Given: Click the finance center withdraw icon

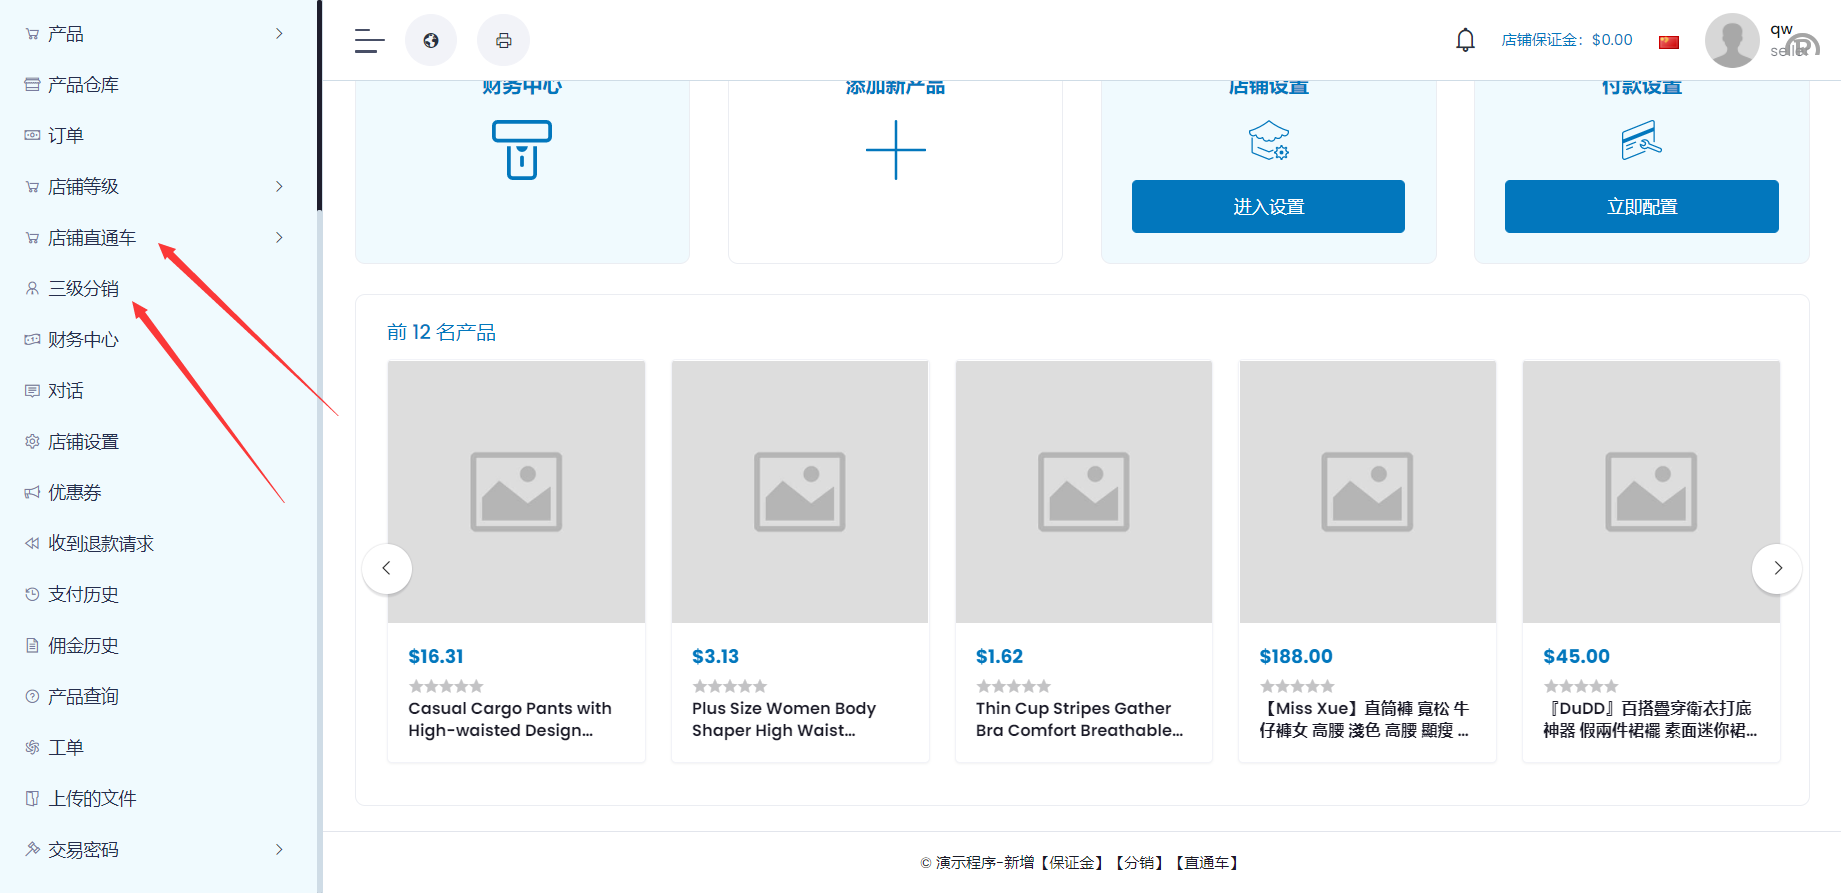Looking at the screenshot, I should [521, 150].
